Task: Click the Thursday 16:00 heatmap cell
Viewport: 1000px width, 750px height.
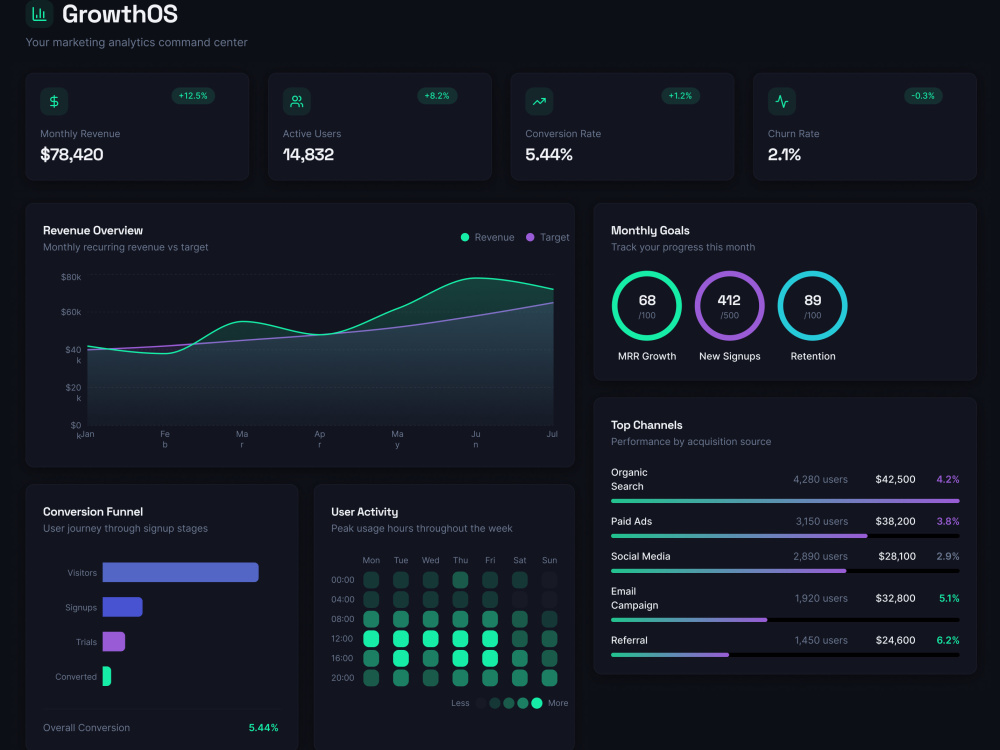Action: click(460, 658)
